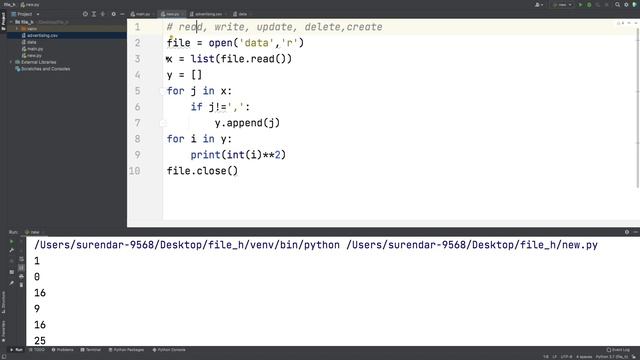
Task: Click the layout icon in Run panel left strip
Action: [11, 272]
